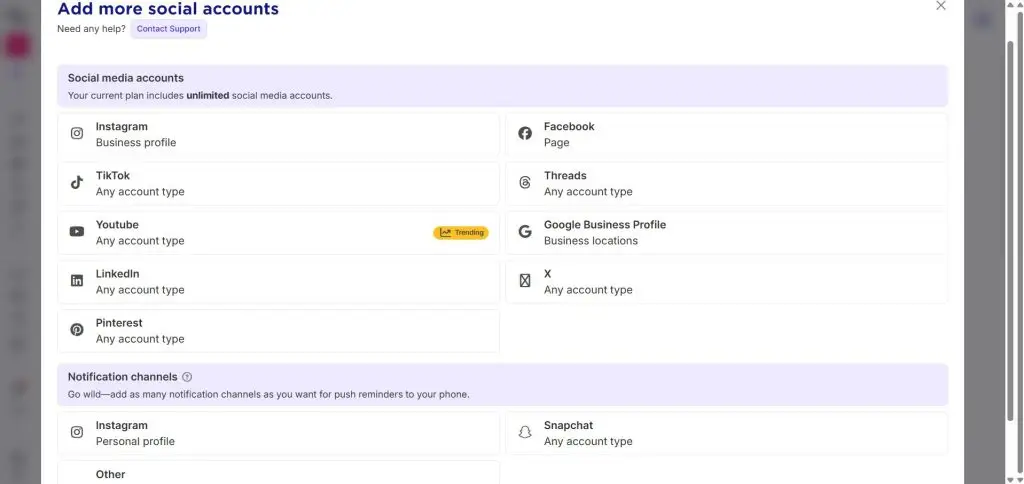Connect an X account
1024x484 pixels.
[726, 282]
